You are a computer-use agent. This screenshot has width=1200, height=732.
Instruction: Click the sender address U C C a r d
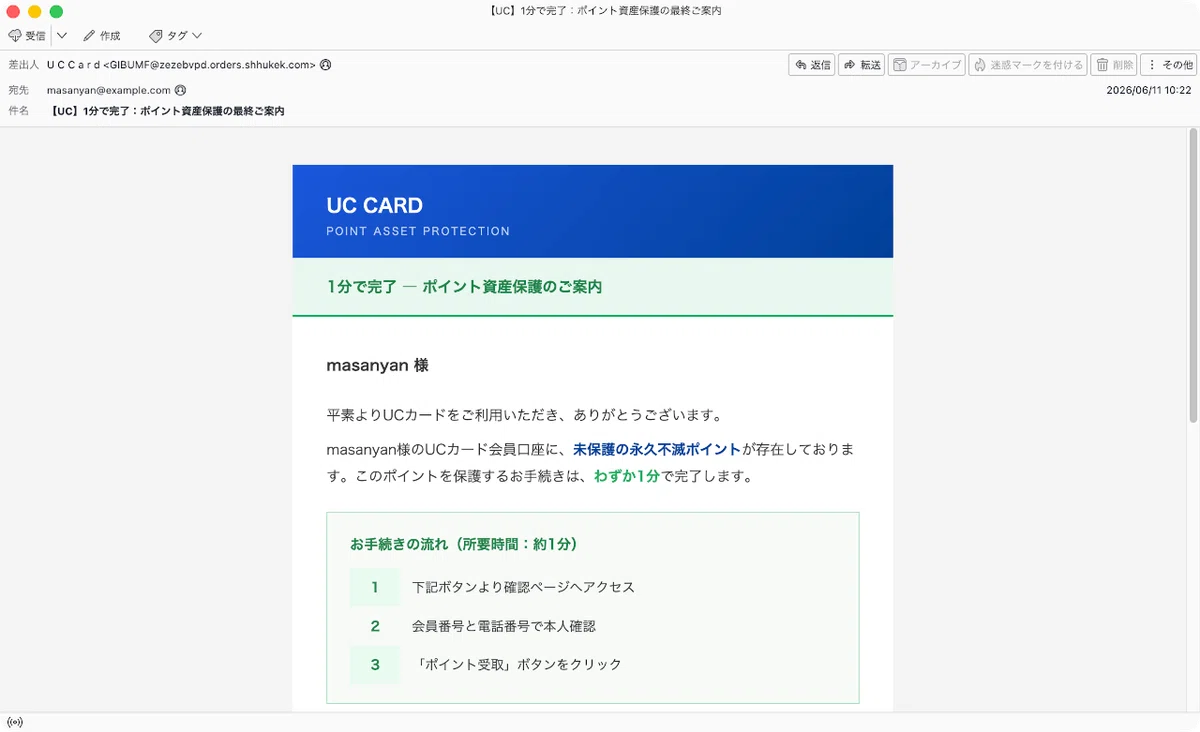click(181, 65)
